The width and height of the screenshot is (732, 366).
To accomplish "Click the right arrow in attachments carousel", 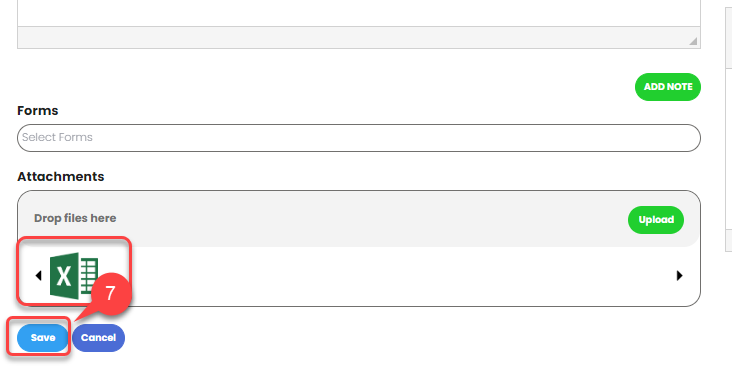I will click(680, 275).
